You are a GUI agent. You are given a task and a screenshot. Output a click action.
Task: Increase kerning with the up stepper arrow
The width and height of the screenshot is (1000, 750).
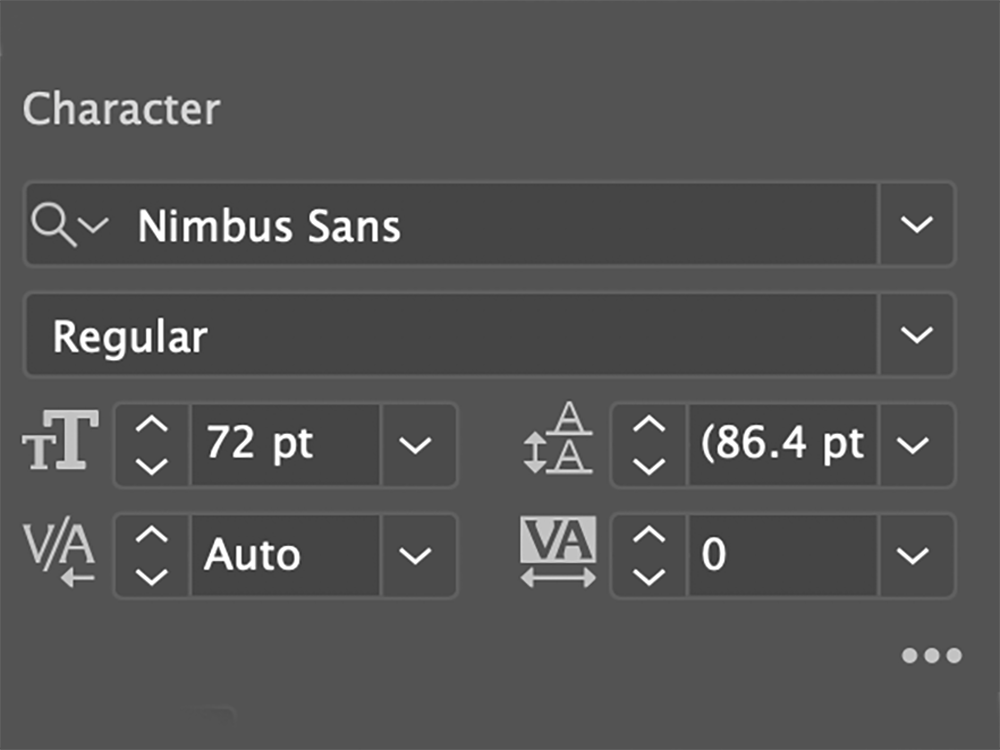coord(152,537)
